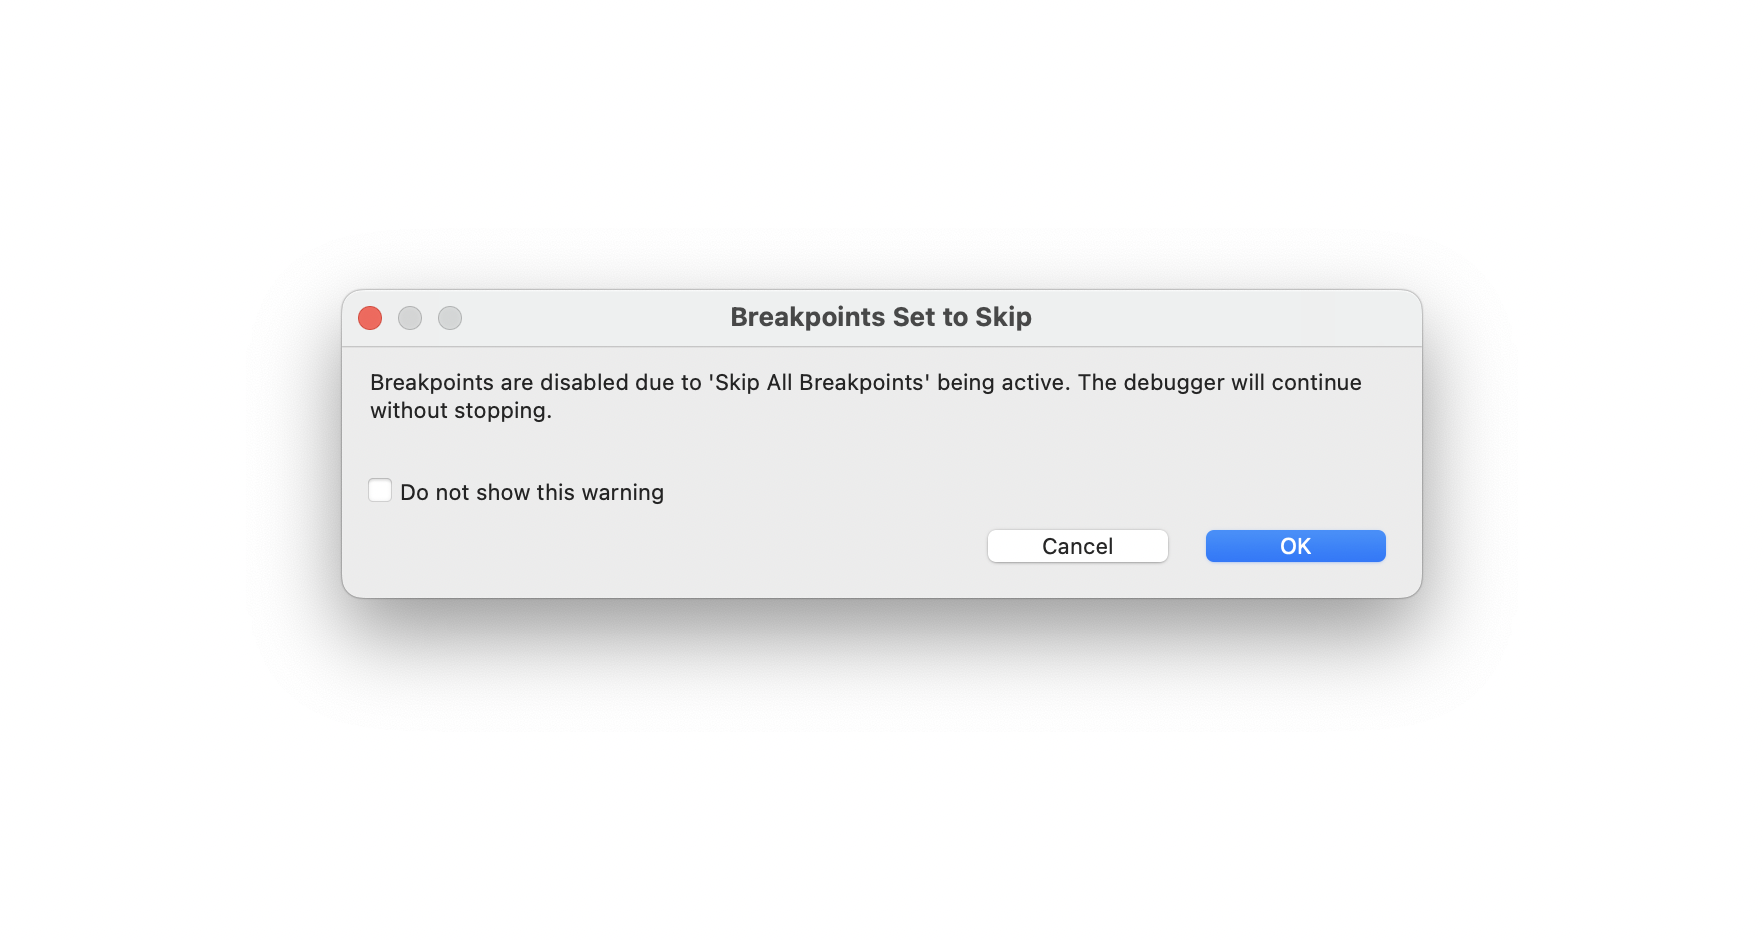Click the checkbox square next to the warning text

[380, 490]
